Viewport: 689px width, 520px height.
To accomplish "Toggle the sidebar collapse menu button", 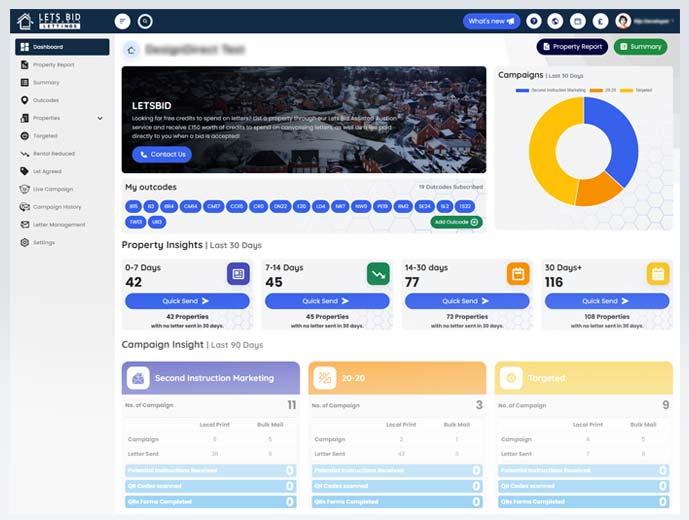I will coord(123,21).
